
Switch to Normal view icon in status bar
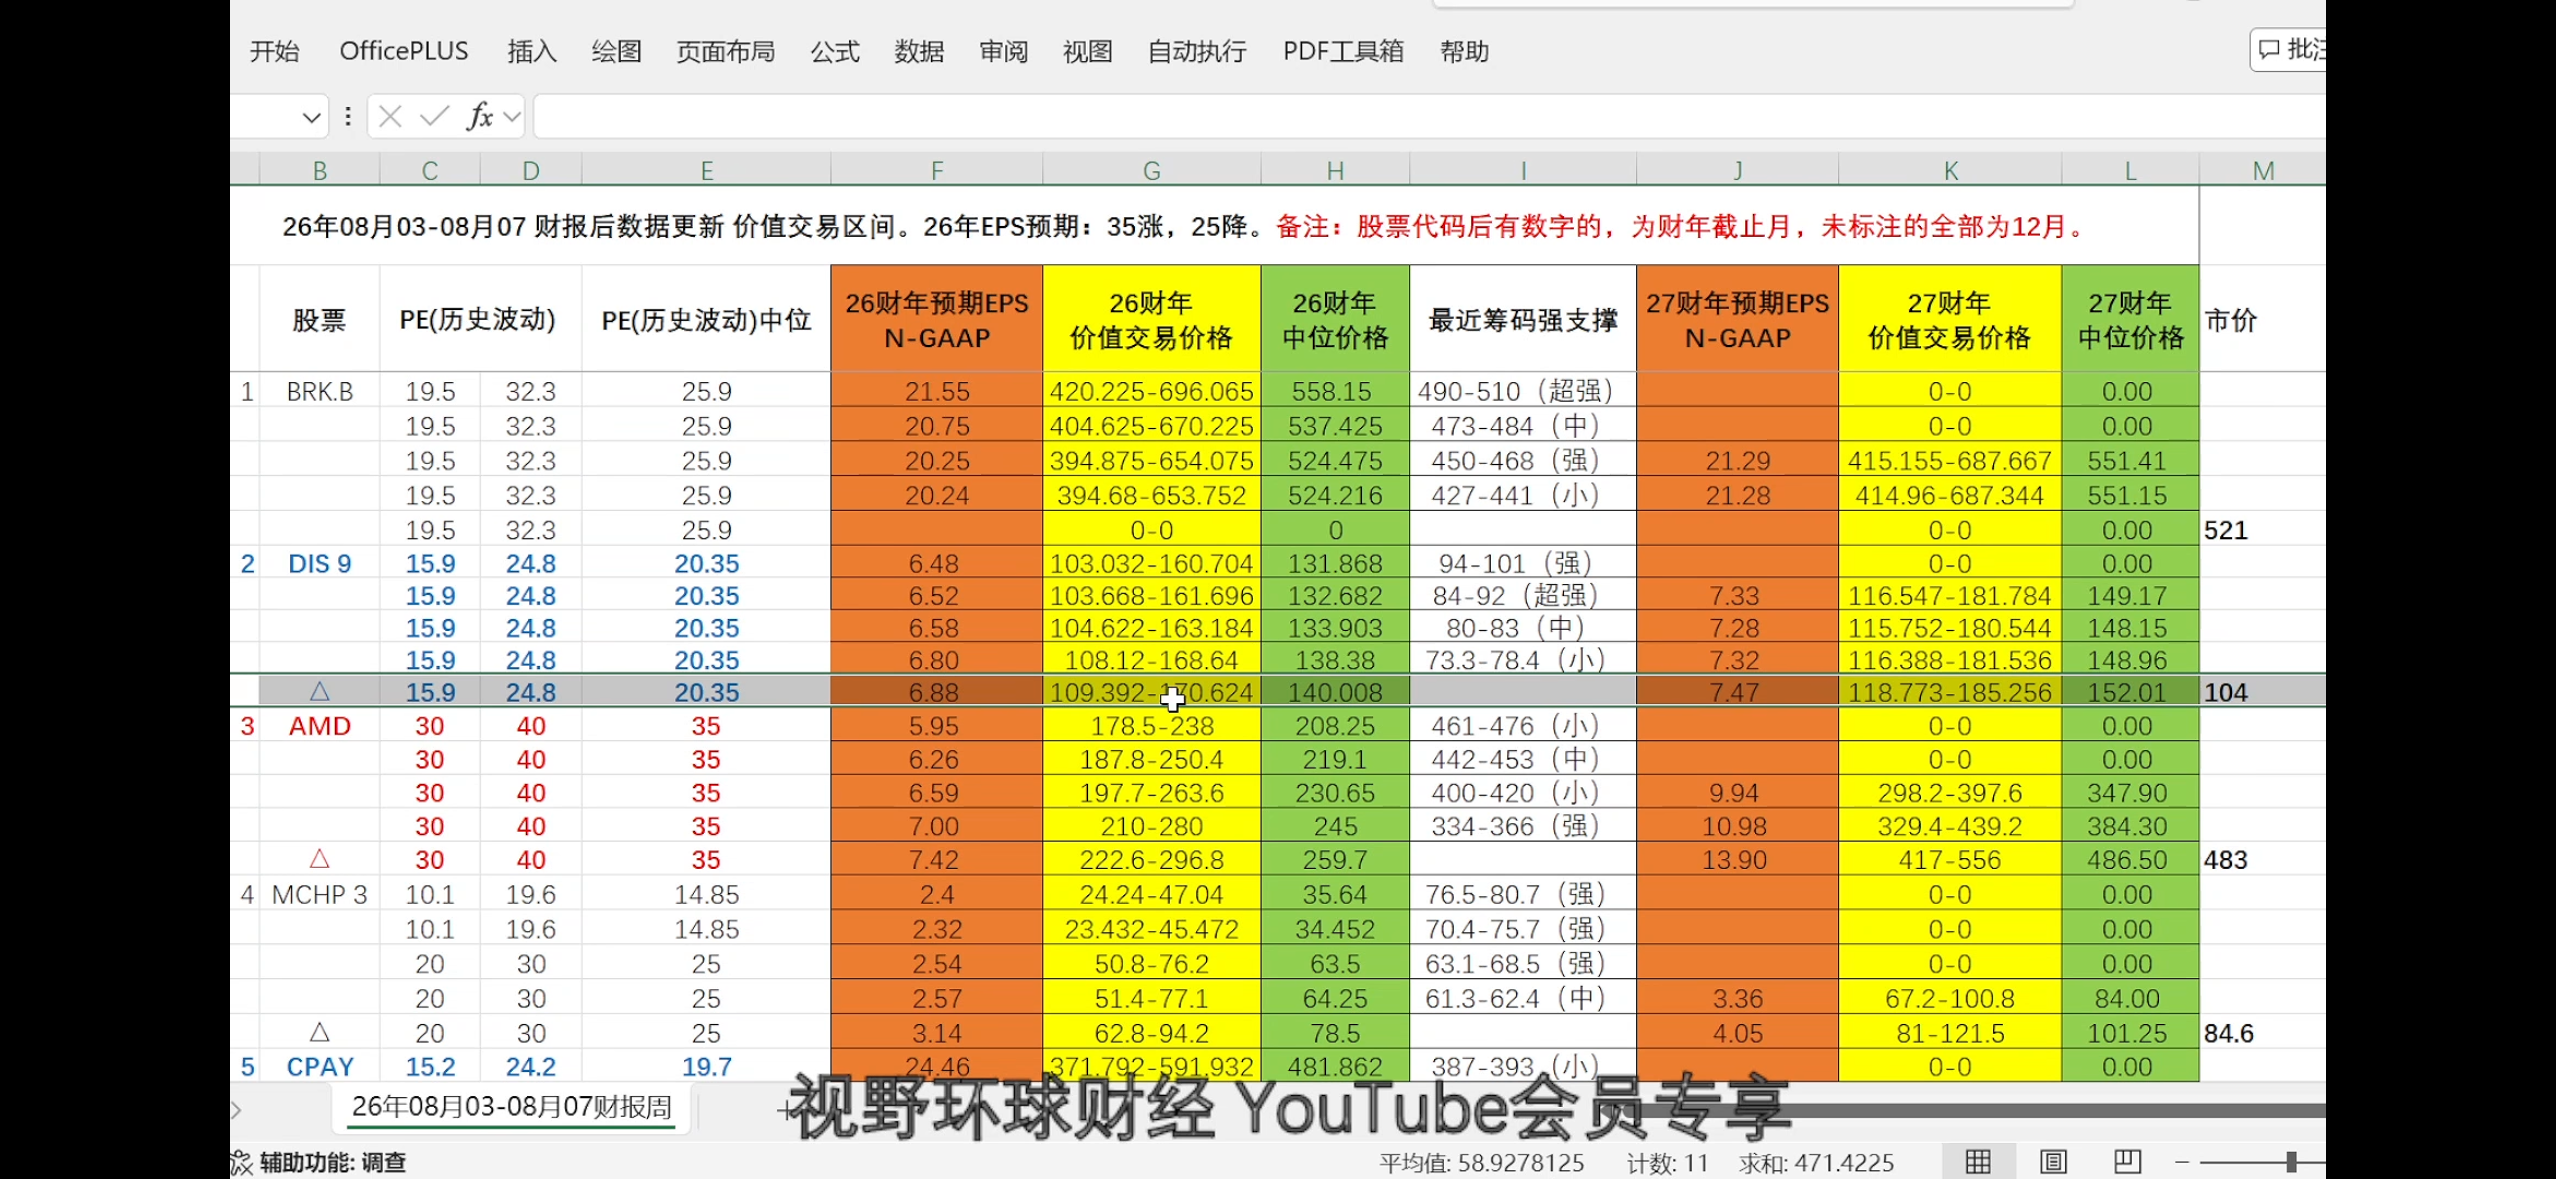pyautogui.click(x=1977, y=1161)
